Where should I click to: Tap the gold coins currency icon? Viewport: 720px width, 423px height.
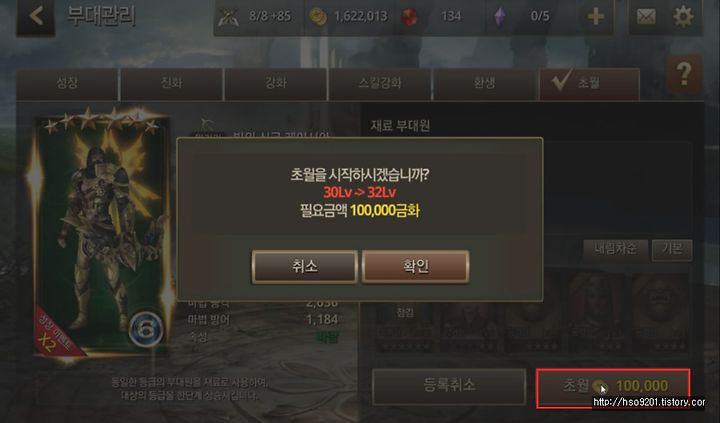click(318, 17)
